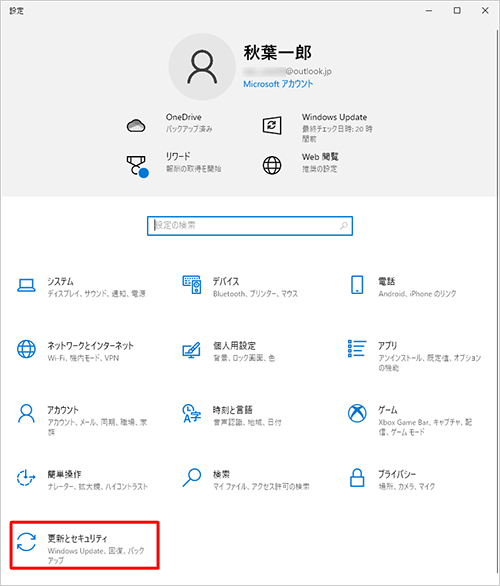The width and height of the screenshot is (500, 586).
Task: Select the デバイス category title
Action: [226, 281]
